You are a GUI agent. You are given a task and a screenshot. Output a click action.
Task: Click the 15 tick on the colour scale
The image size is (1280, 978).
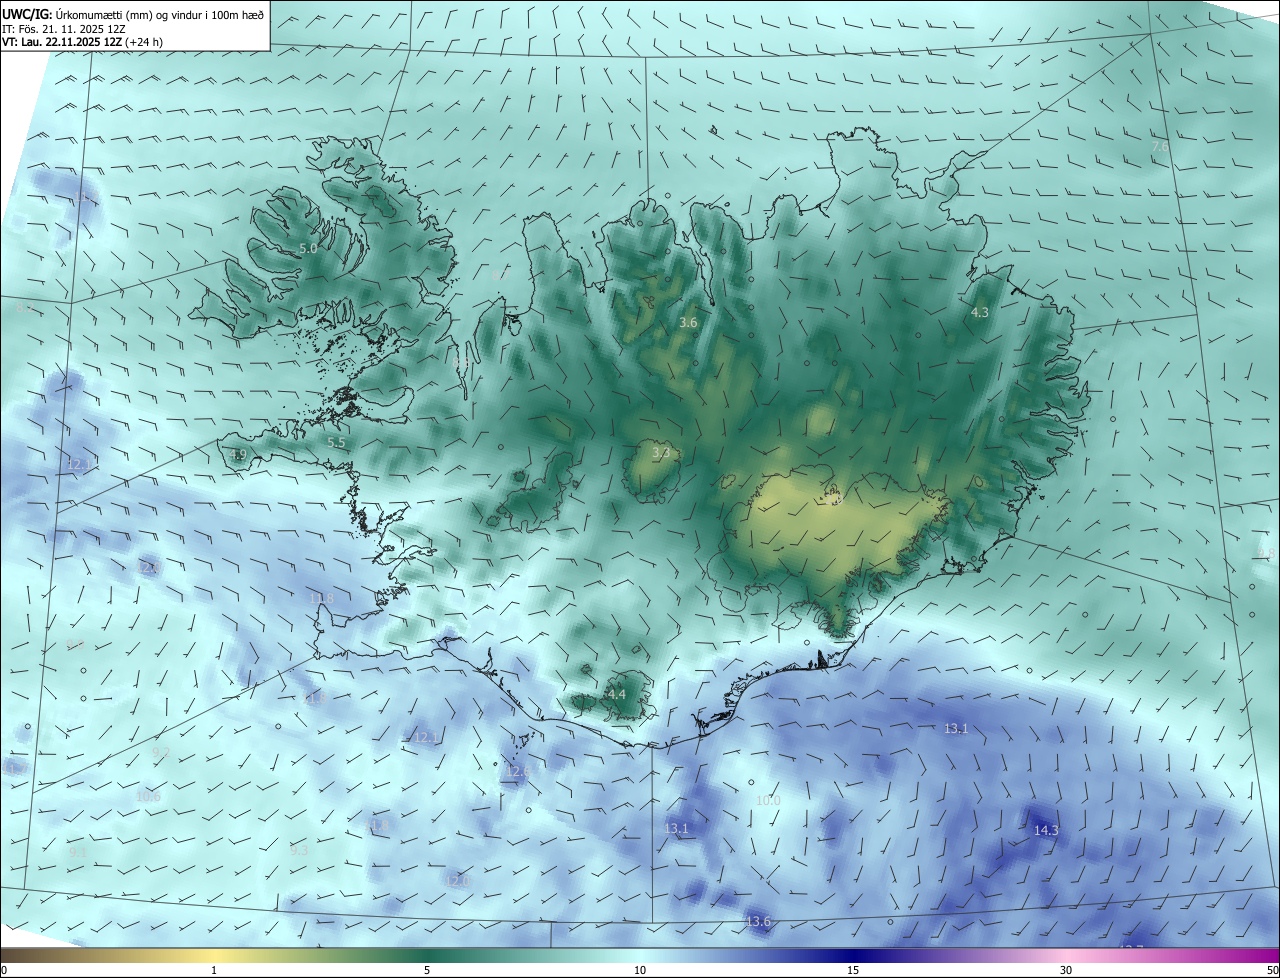[x=853, y=970]
